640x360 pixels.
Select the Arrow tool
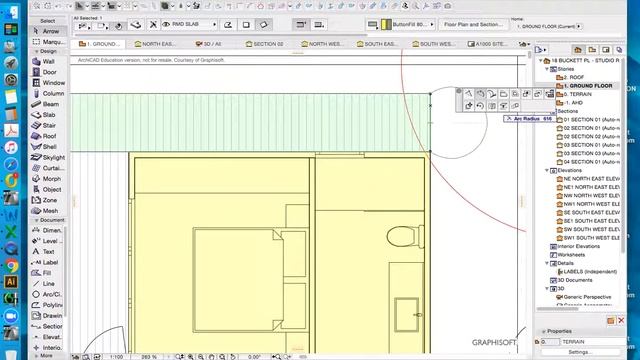pyautogui.click(x=47, y=31)
